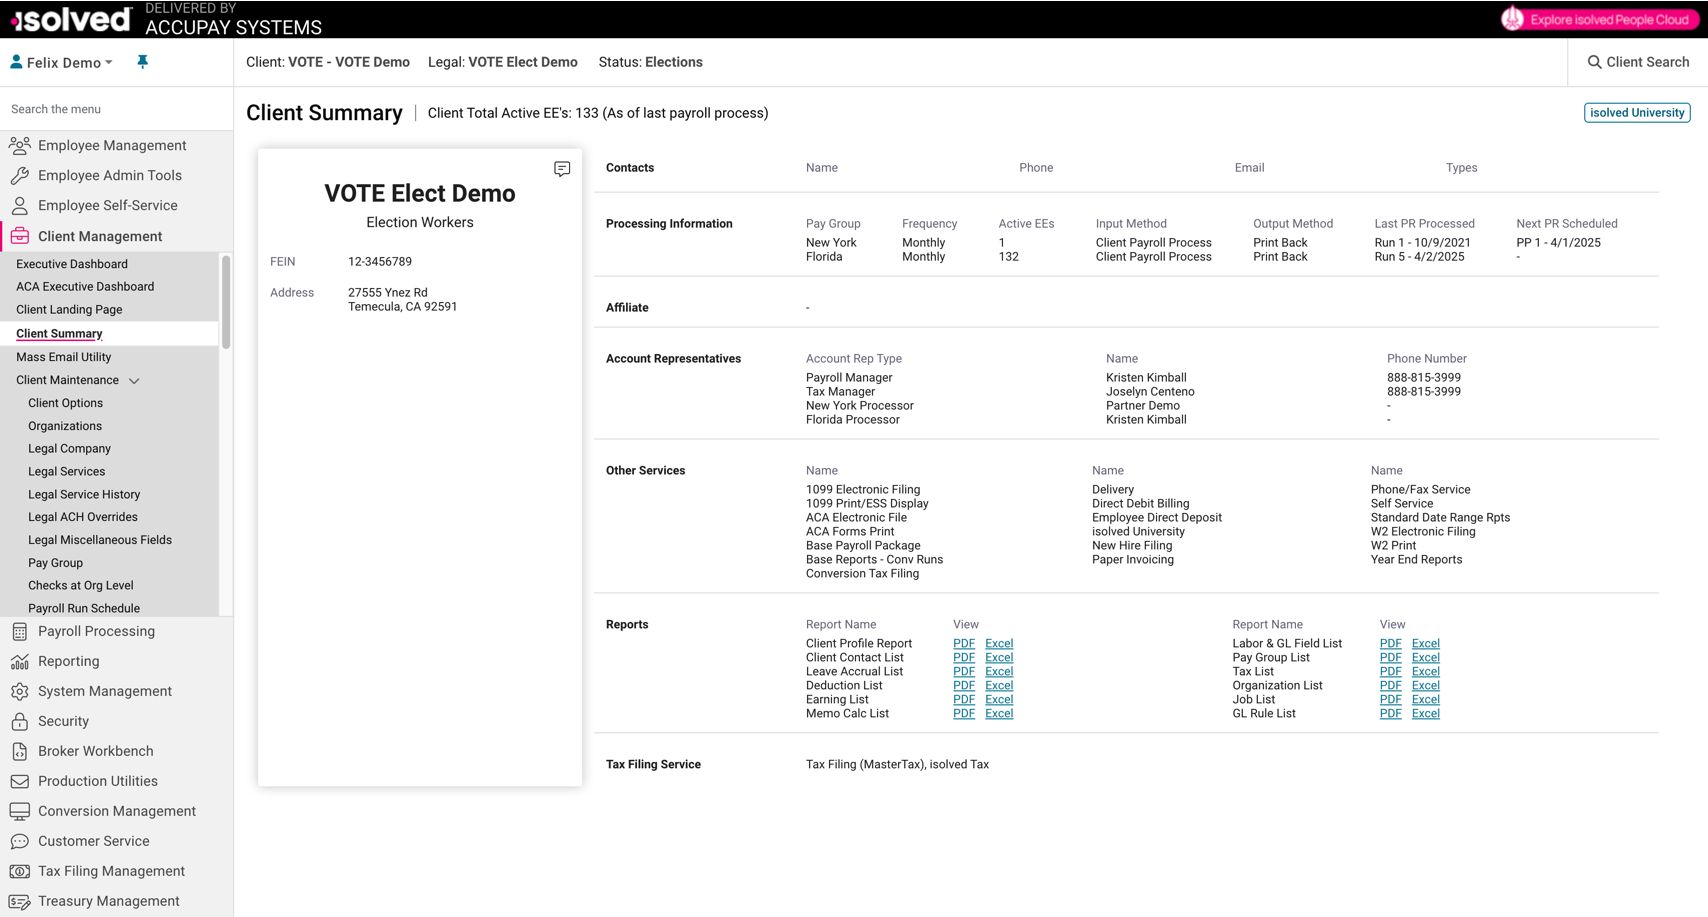Open the Felix Demo user dropdown arrow
This screenshot has height=917, width=1708.
pyautogui.click(x=109, y=62)
